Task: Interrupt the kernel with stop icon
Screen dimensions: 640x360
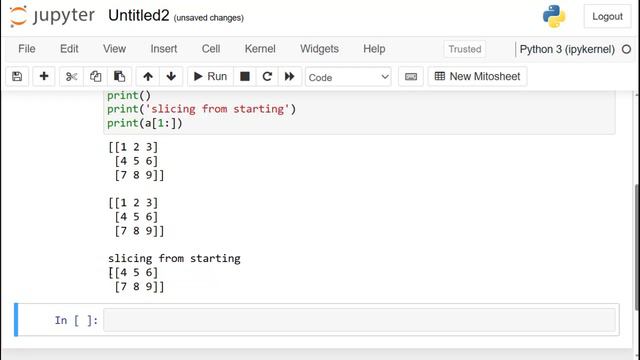Action: tap(245, 76)
